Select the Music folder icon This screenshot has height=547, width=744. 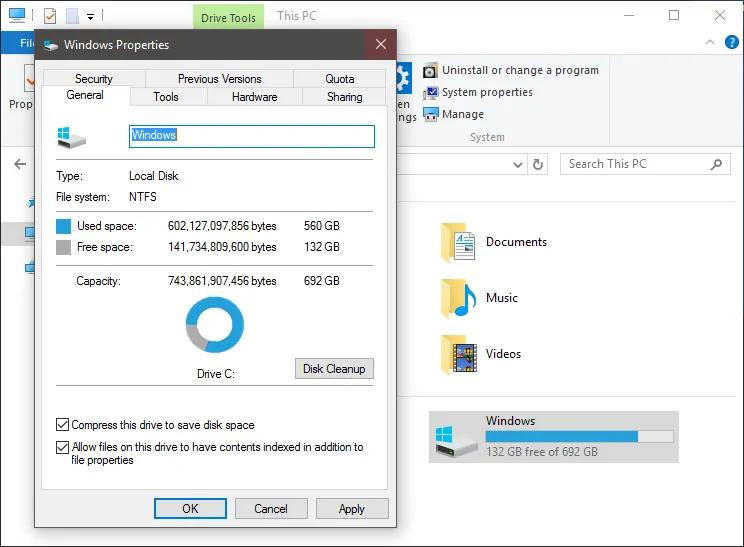click(458, 298)
